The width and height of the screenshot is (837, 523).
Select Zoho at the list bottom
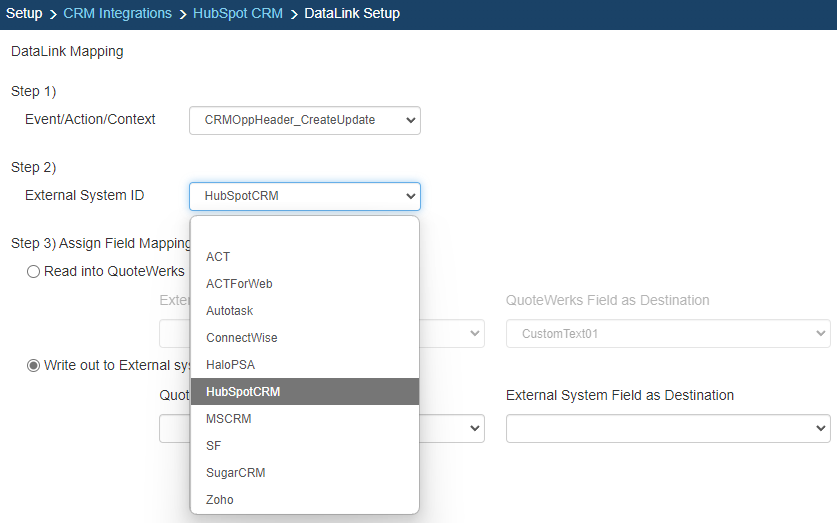tap(219, 500)
